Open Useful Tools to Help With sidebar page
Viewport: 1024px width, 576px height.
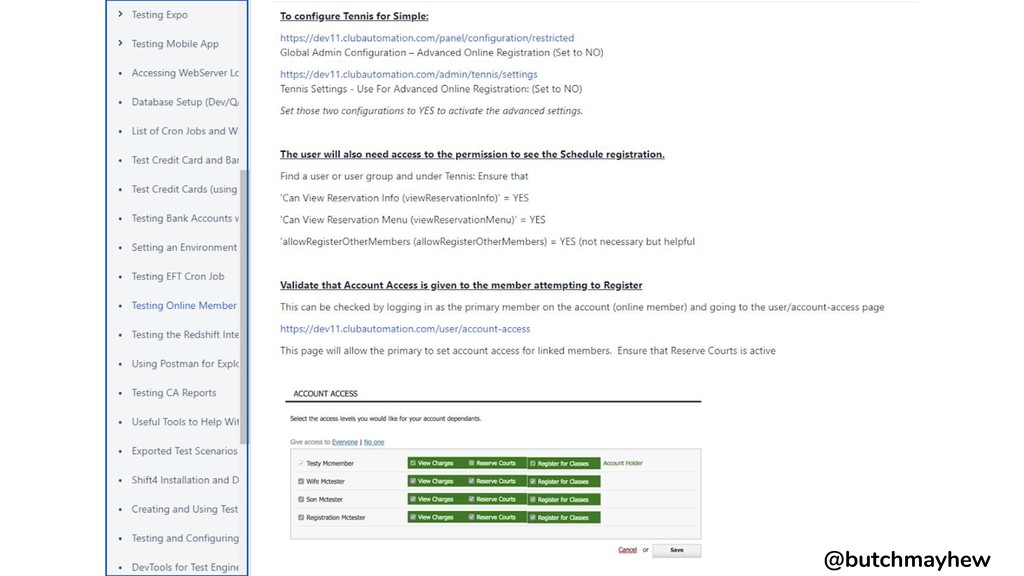point(185,422)
